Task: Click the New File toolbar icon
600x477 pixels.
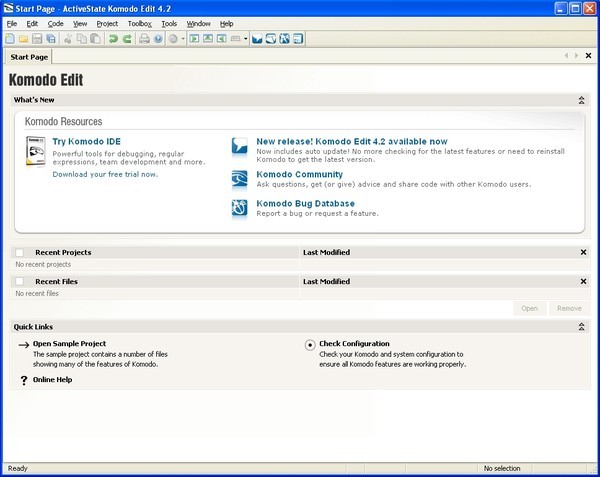Action: (10, 39)
